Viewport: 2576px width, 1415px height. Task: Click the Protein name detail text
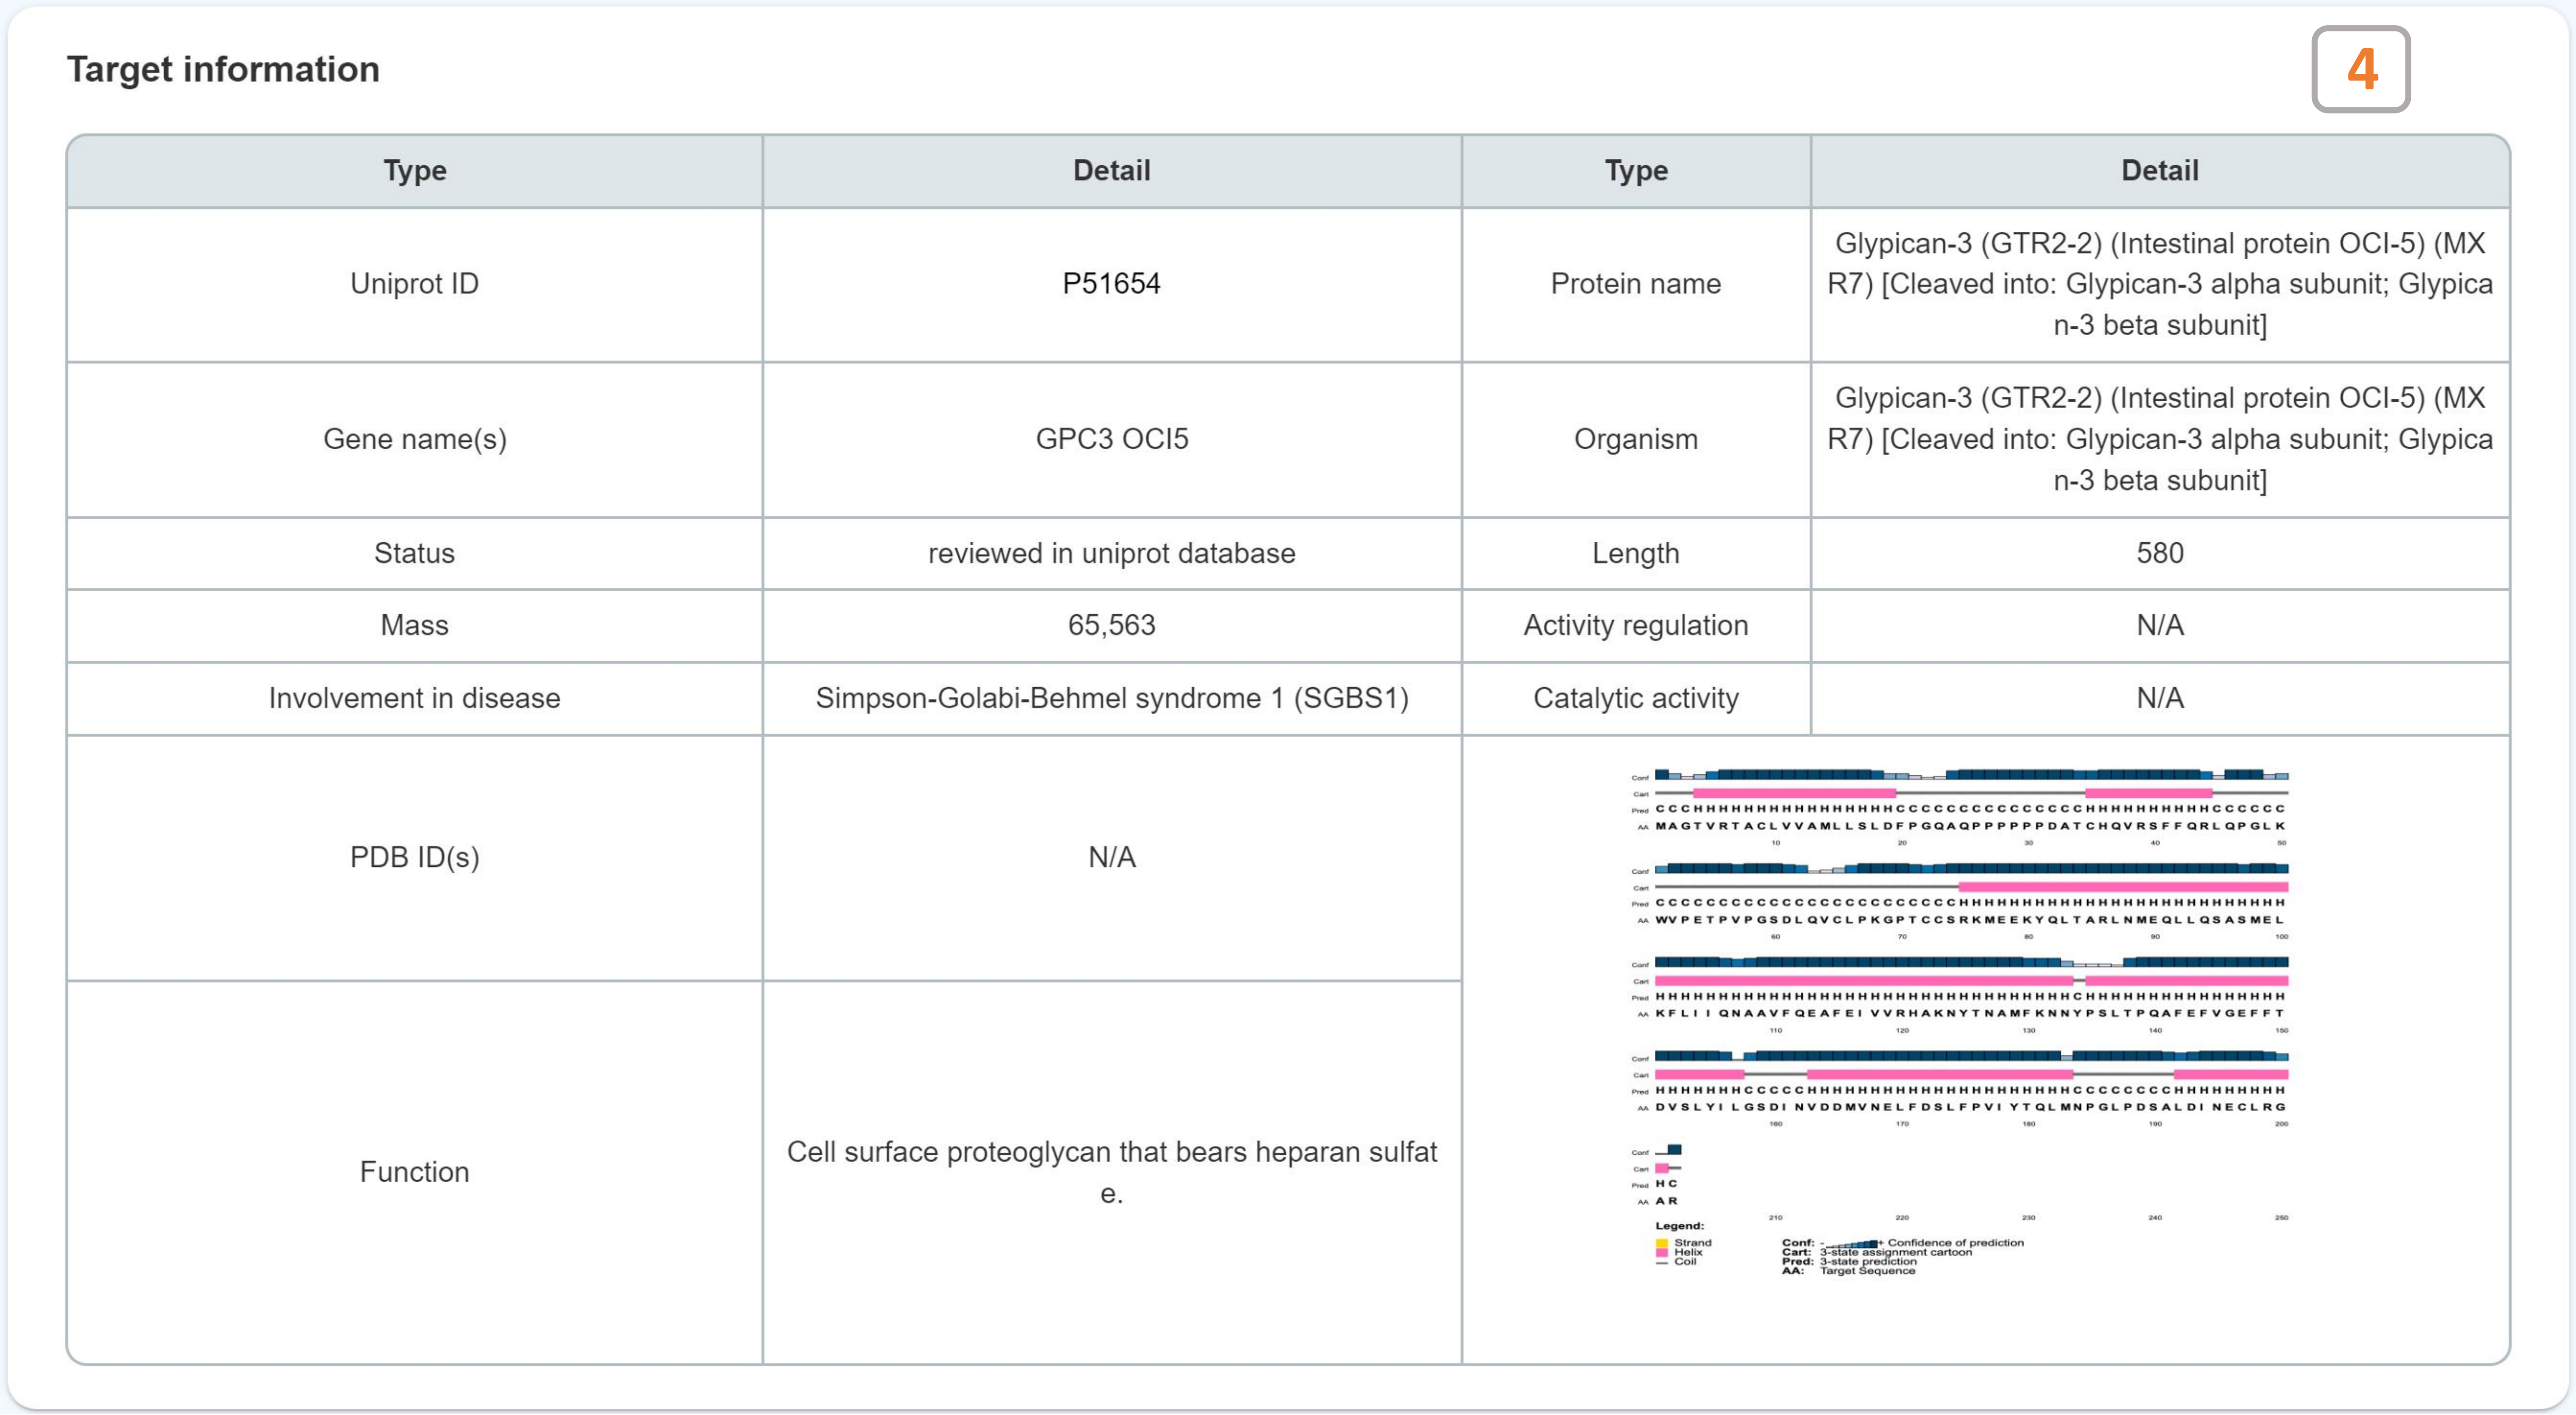click(2159, 284)
